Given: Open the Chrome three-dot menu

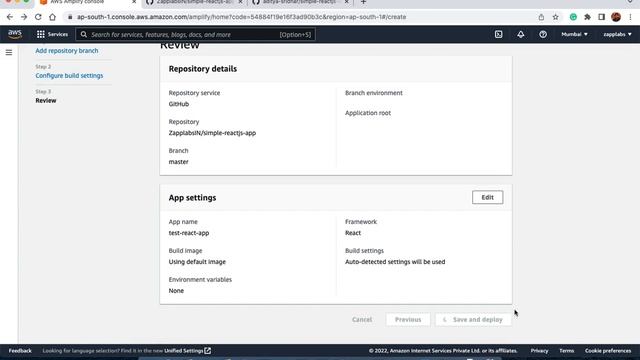Looking at the screenshot, I should click(630, 17).
